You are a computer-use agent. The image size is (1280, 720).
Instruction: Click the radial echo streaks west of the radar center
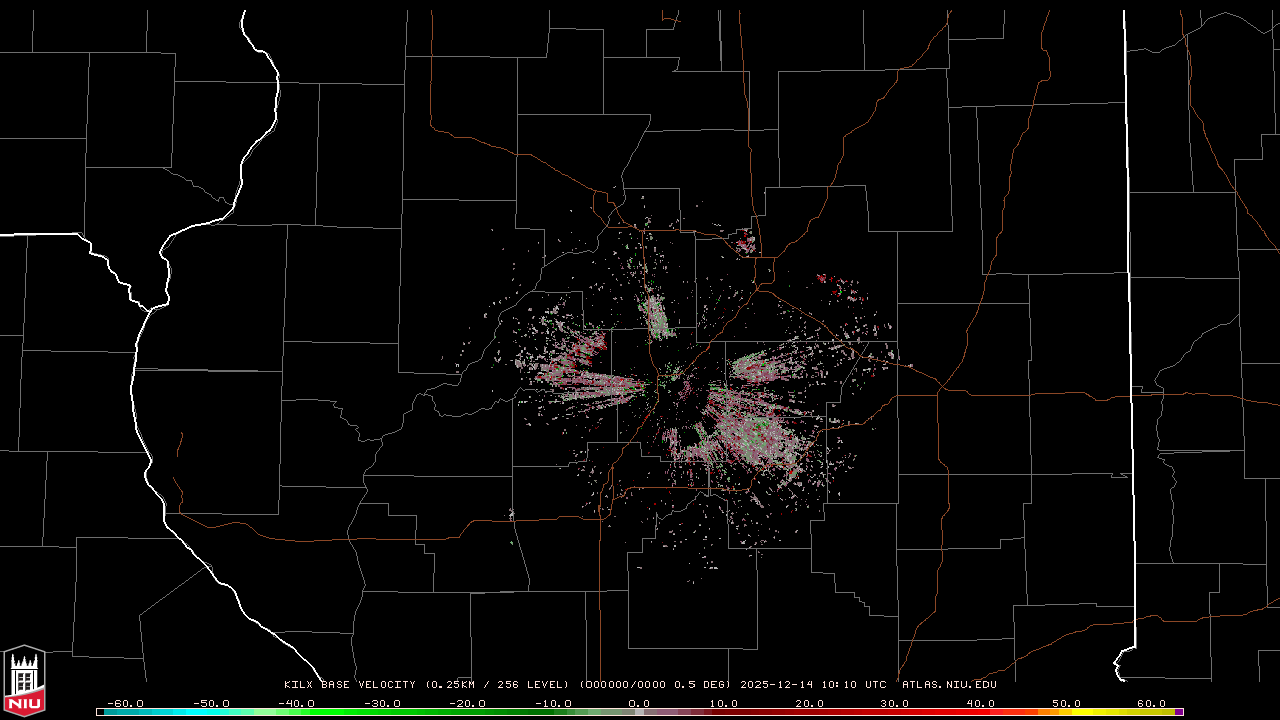[x=580, y=370]
